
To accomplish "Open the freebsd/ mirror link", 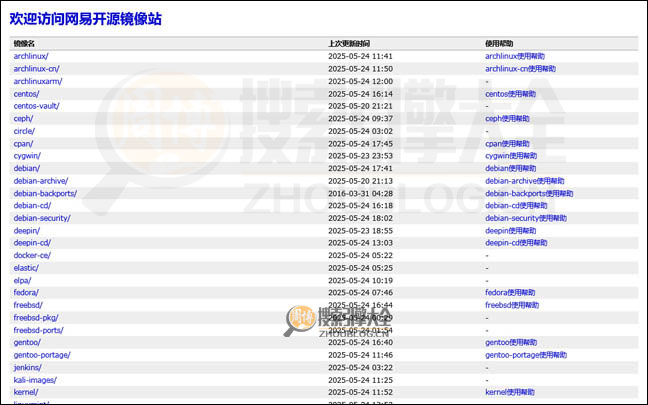I will click(x=28, y=305).
